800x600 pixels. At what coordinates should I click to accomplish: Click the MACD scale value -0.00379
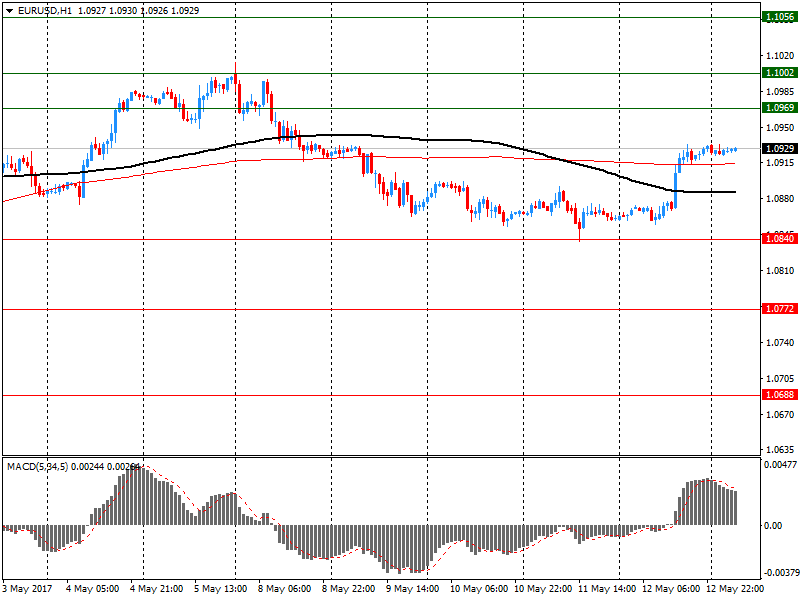[x=781, y=573]
